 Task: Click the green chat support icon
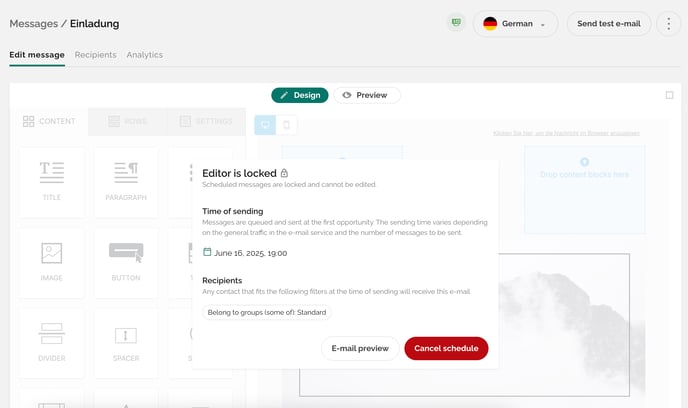[x=456, y=23]
